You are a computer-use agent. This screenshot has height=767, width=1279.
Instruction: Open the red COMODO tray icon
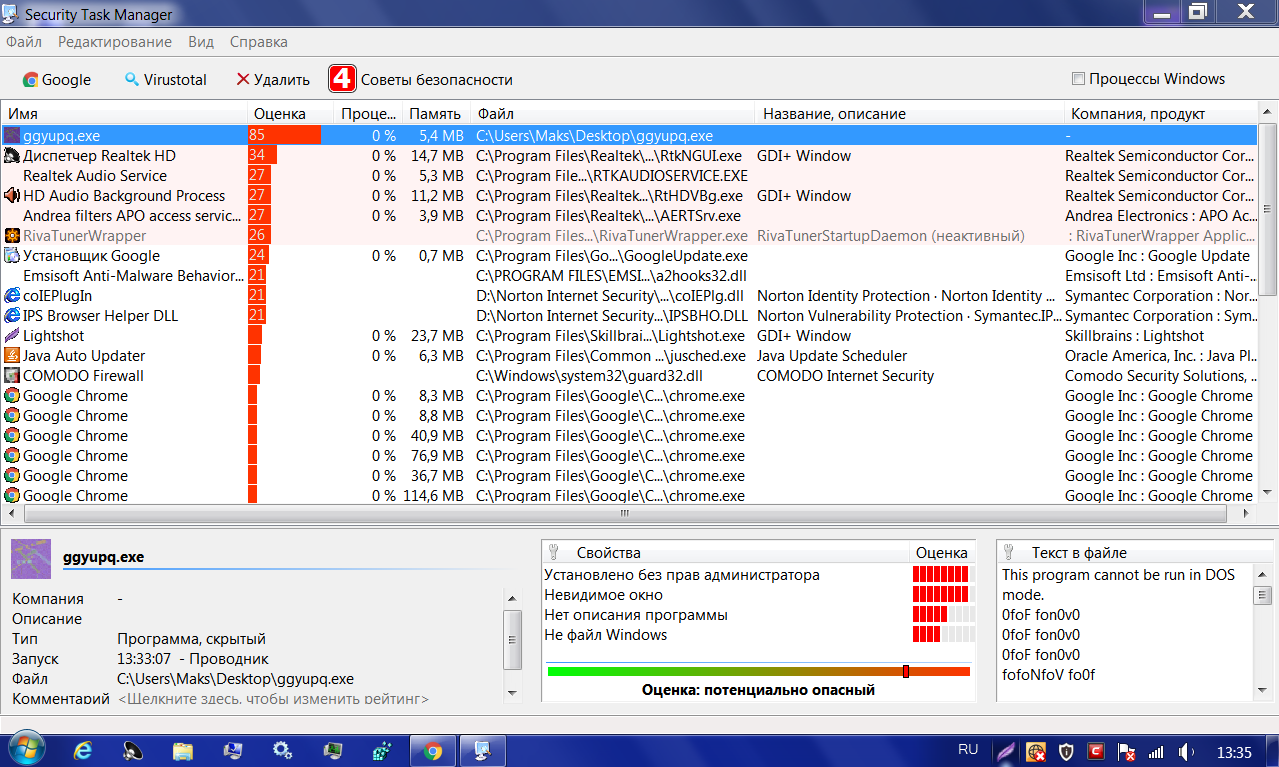coord(1097,751)
